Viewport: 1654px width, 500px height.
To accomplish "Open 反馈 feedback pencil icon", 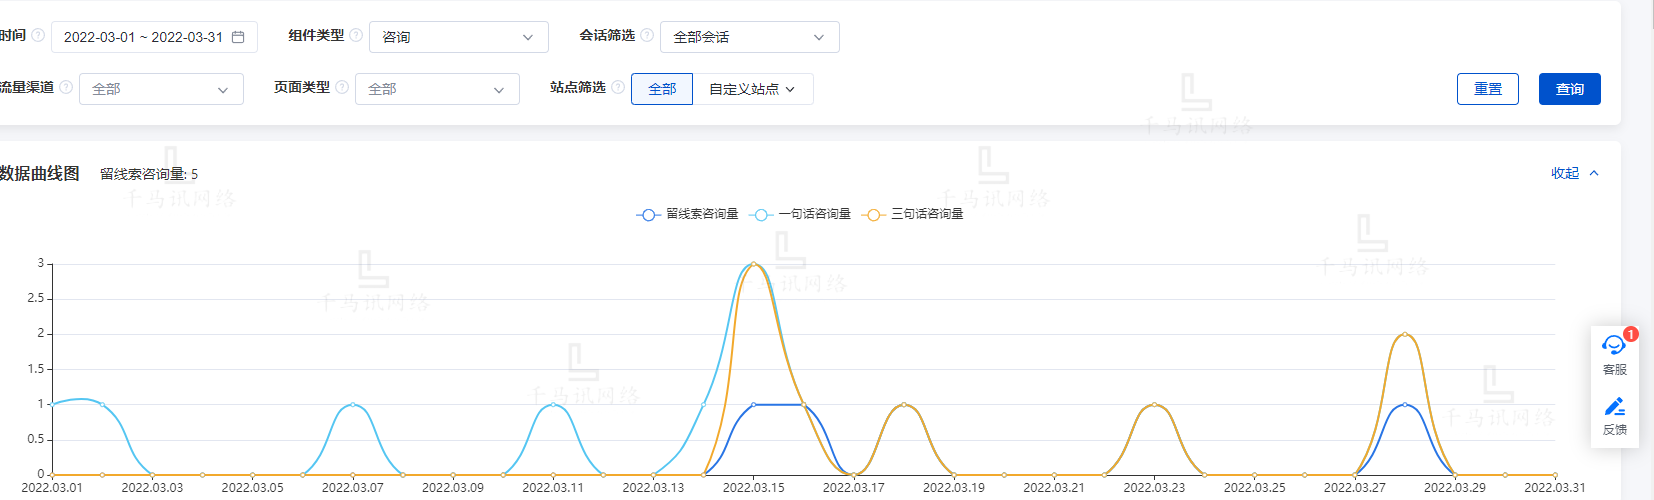I will pyautogui.click(x=1614, y=407).
